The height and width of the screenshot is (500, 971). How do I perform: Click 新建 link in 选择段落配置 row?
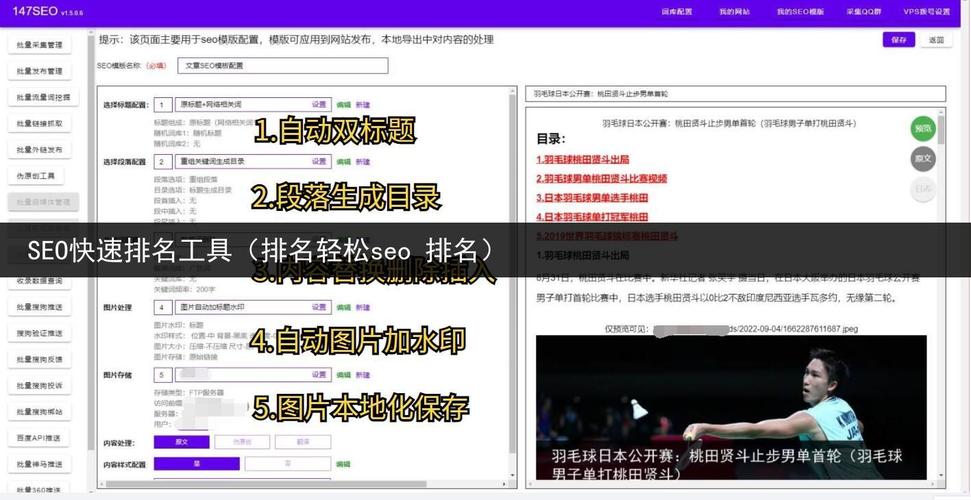click(x=363, y=162)
